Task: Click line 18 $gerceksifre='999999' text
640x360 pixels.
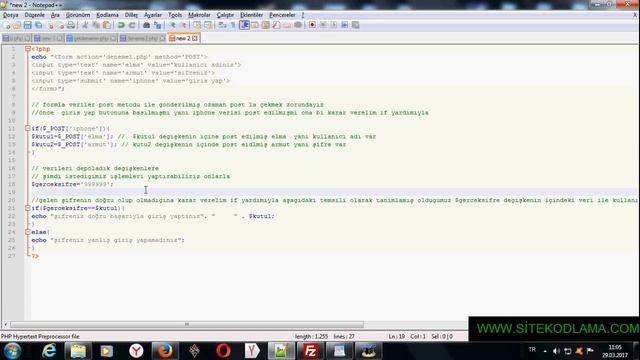Action: (73, 184)
